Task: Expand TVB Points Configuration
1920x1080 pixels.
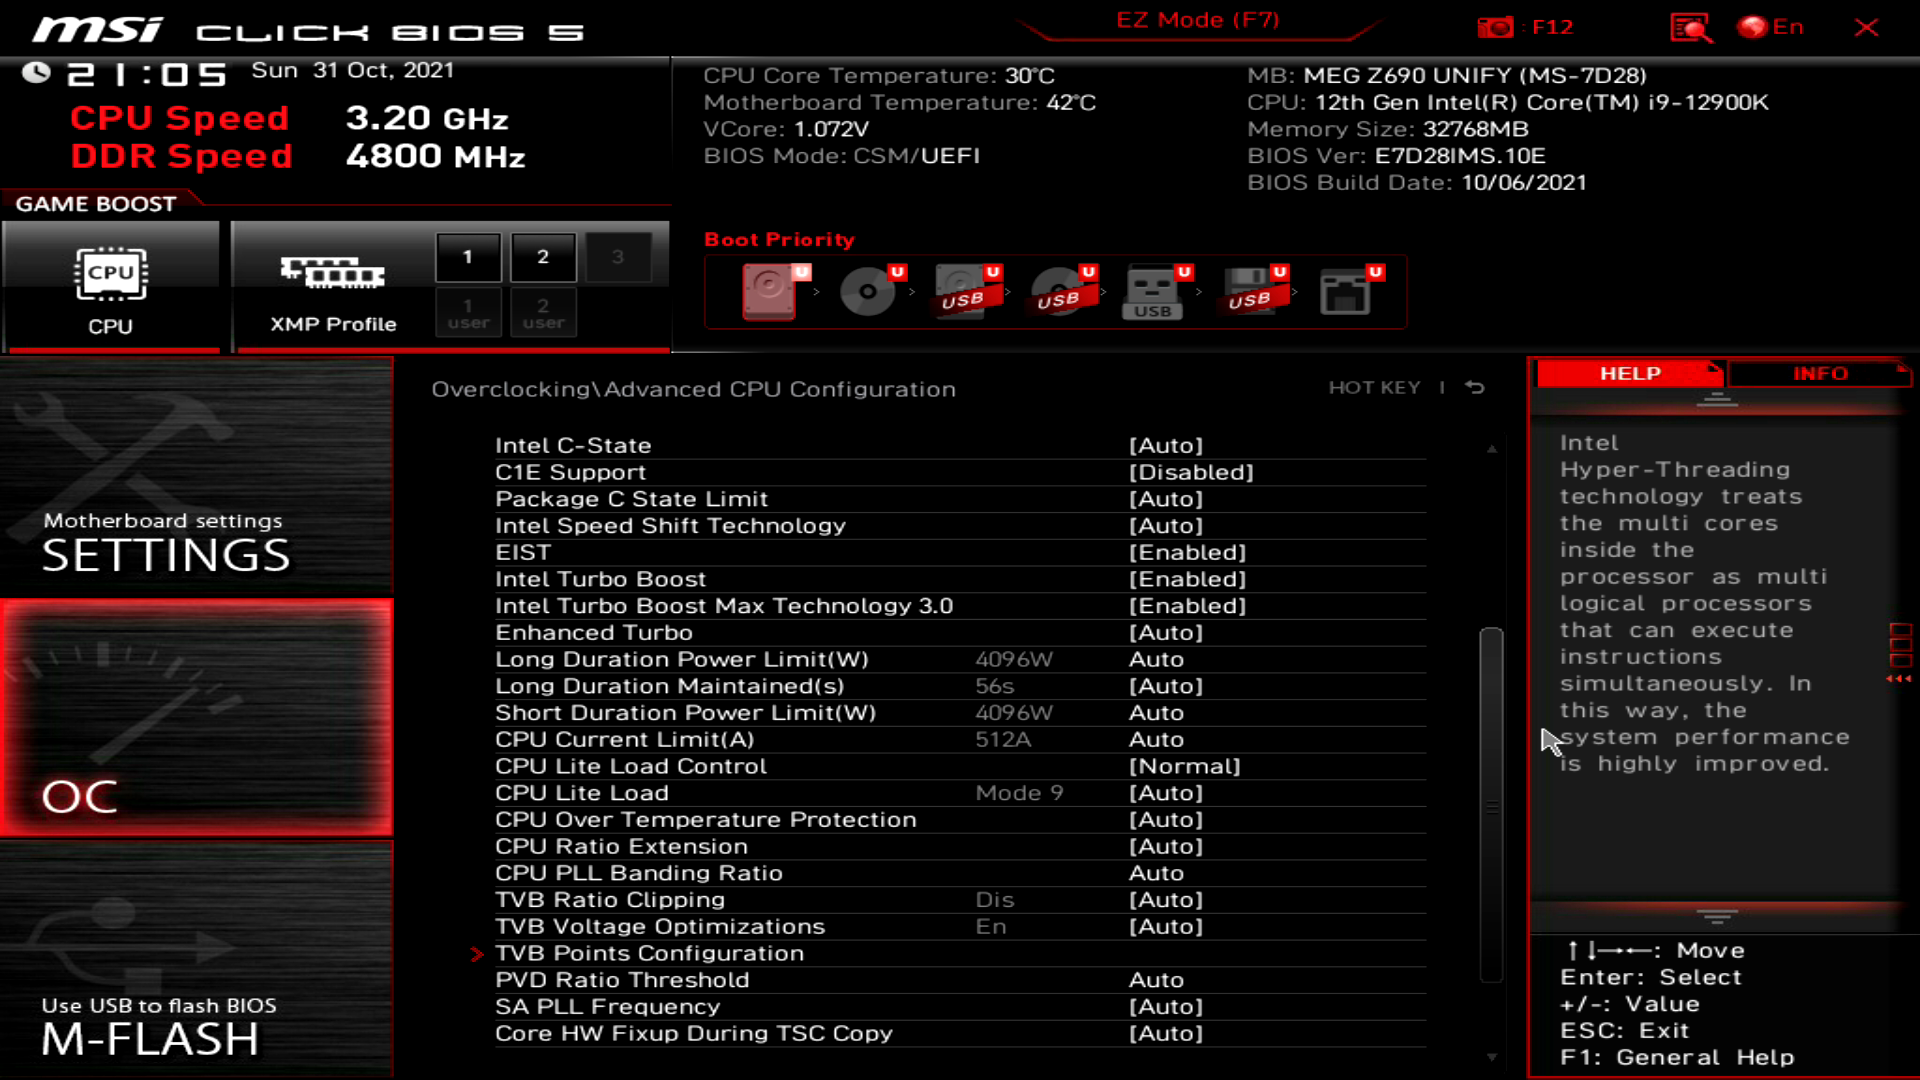Action: [649, 952]
